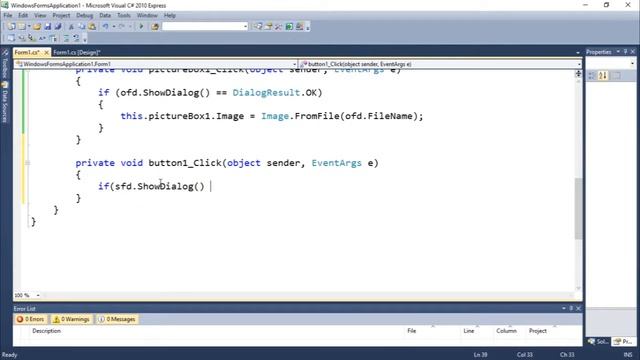640x360 pixels.
Task: Click the Open File folder icon
Action: (37, 27)
